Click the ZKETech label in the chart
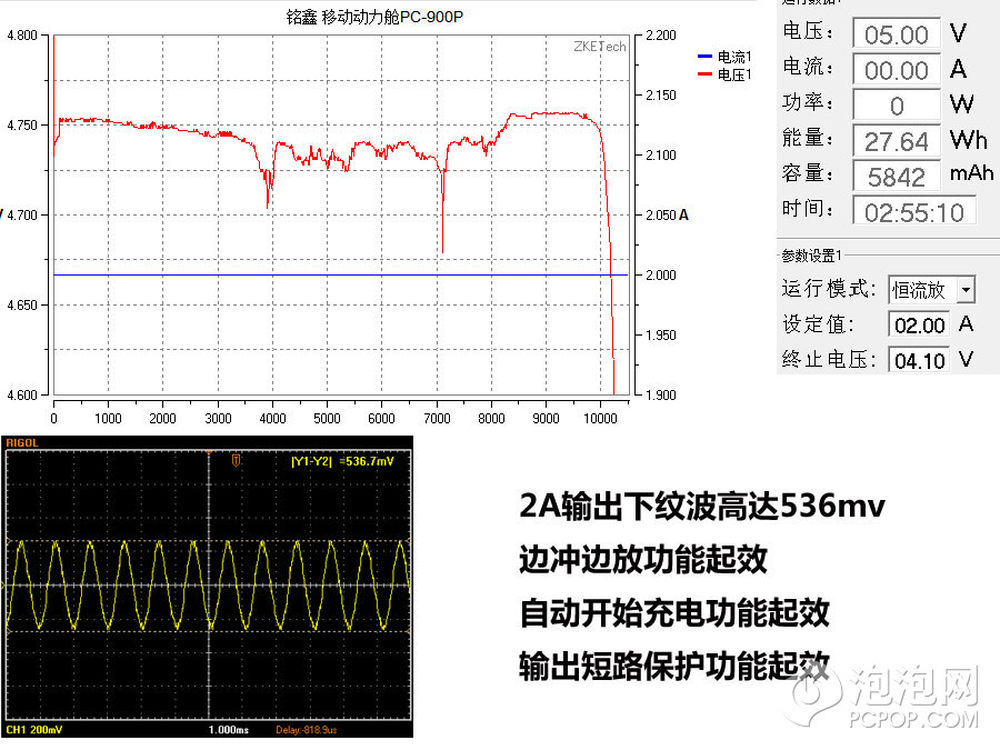Viewport: 1000px width, 750px height. click(599, 47)
